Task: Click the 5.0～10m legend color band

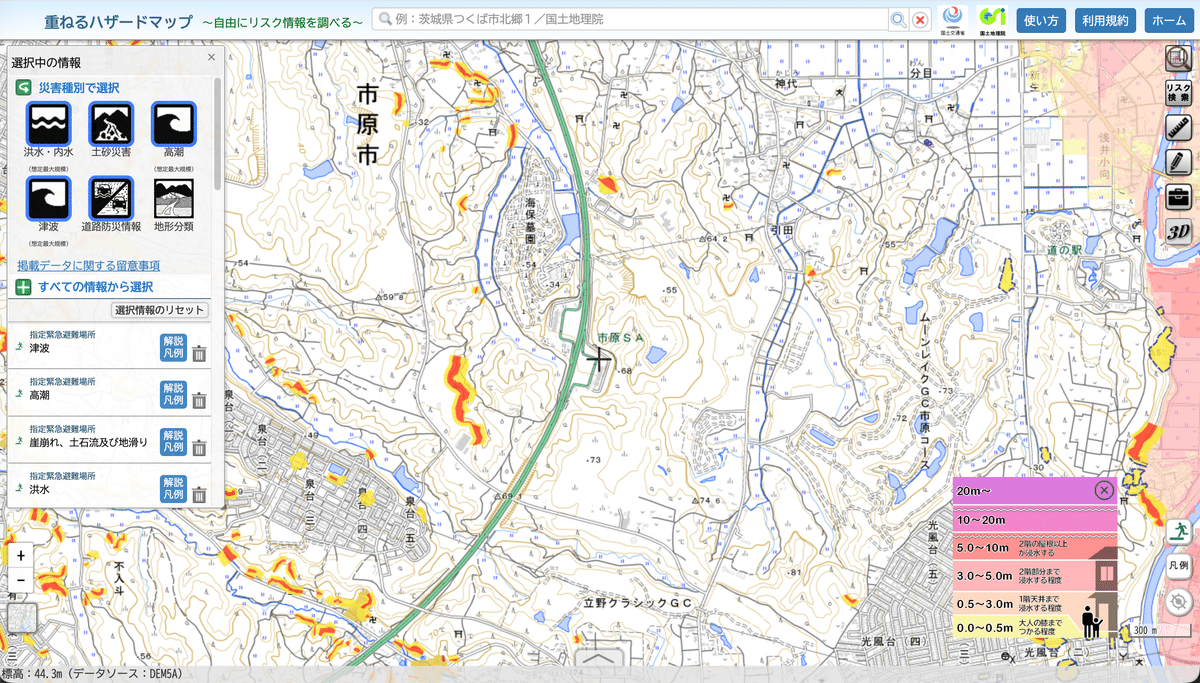Action: (x=1034, y=548)
